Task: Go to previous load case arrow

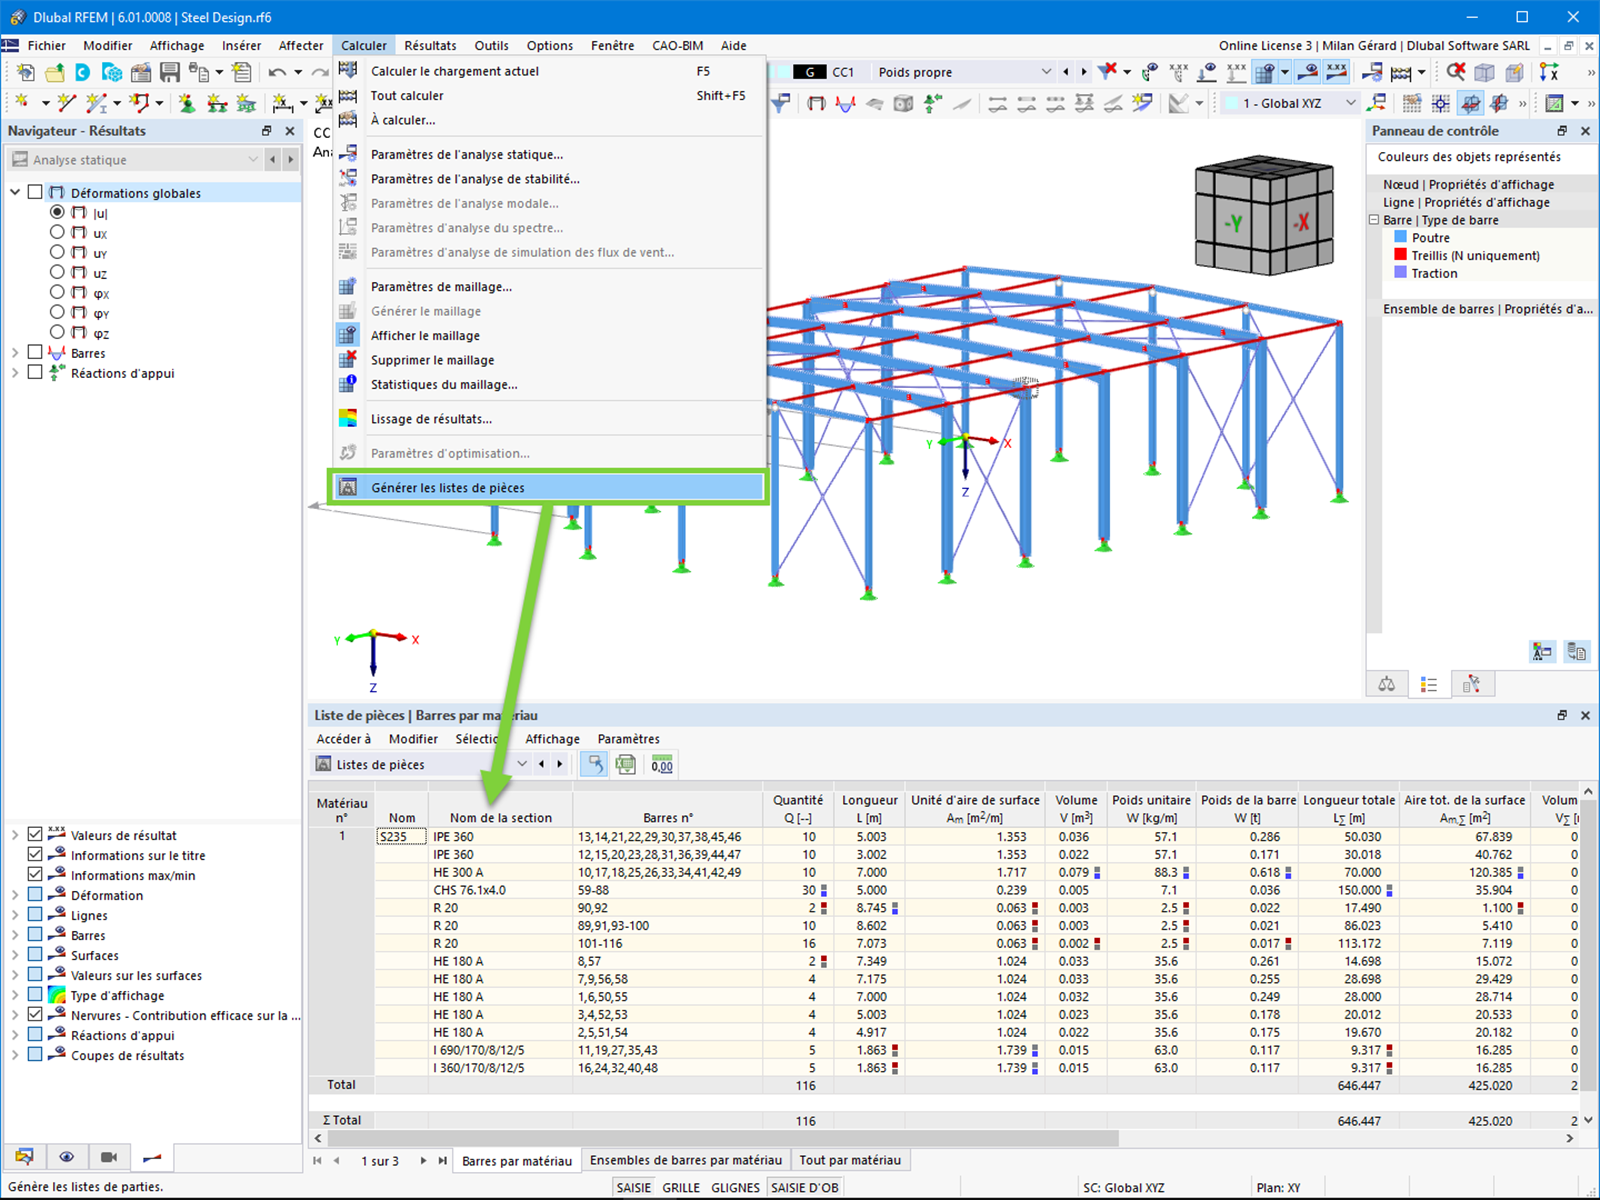Action: tap(1066, 72)
